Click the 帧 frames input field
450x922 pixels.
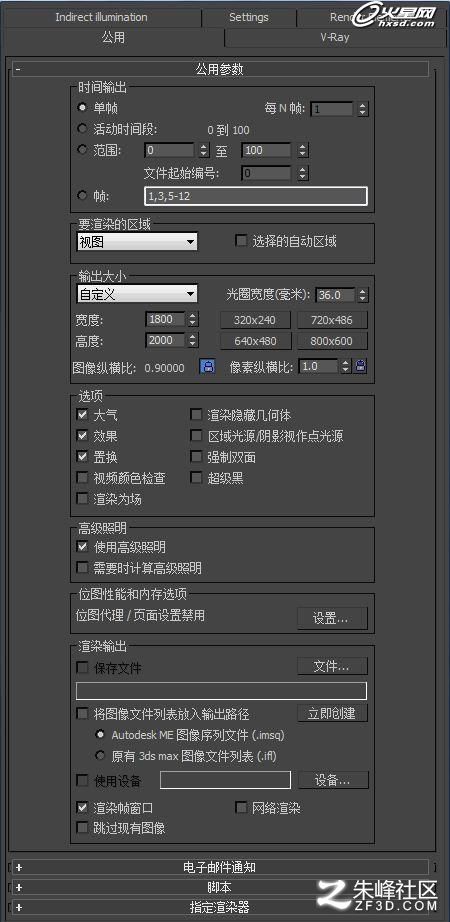tap(256, 196)
